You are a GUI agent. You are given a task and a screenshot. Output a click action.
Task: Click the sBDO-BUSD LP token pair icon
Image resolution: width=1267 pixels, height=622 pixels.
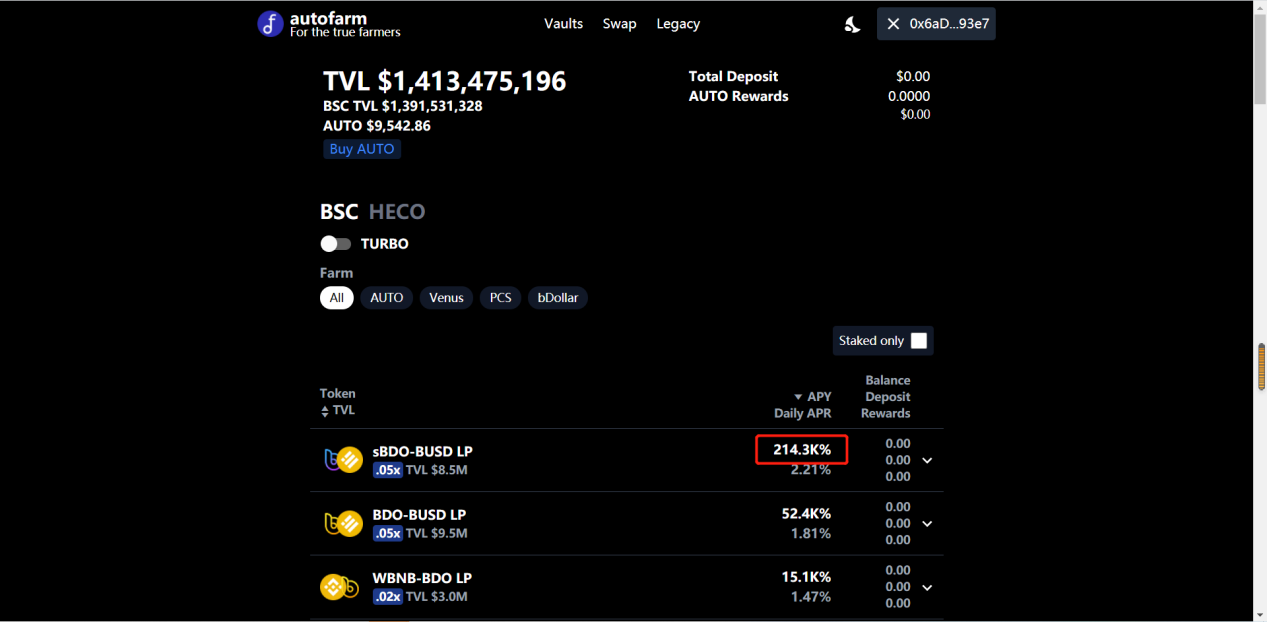342,460
